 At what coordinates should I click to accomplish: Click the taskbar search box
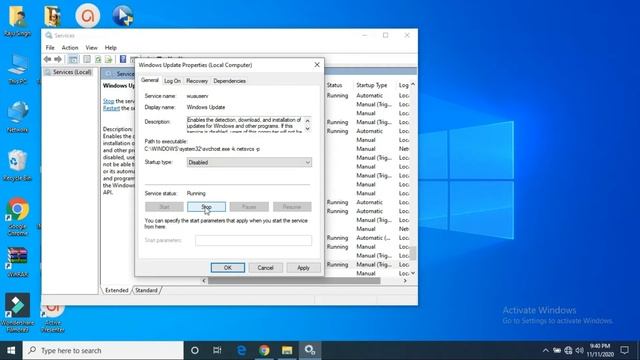(103, 350)
